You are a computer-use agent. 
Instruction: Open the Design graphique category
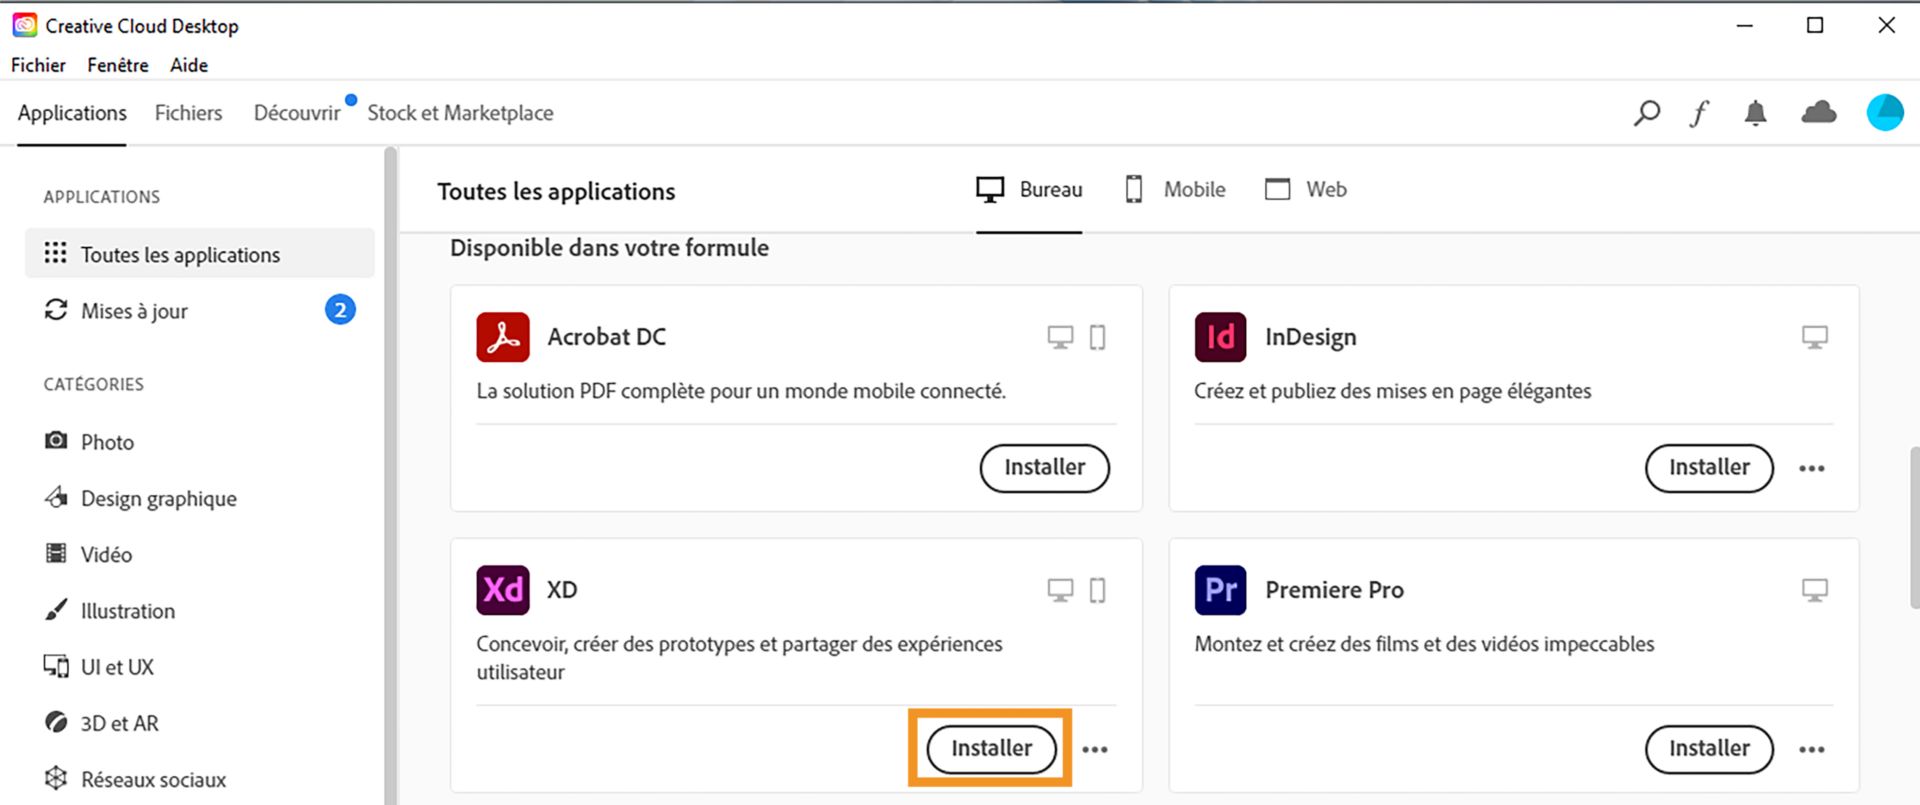point(158,498)
